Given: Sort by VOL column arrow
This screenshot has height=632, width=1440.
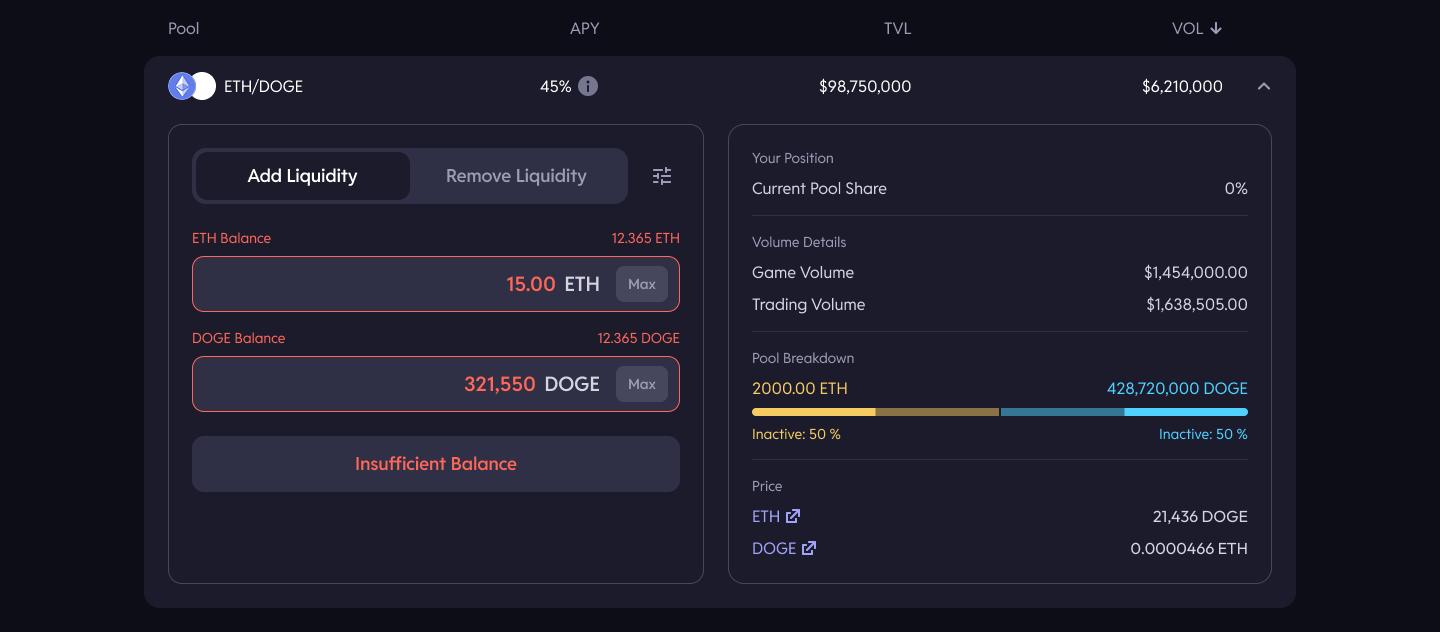Looking at the screenshot, I should click(1216, 28).
